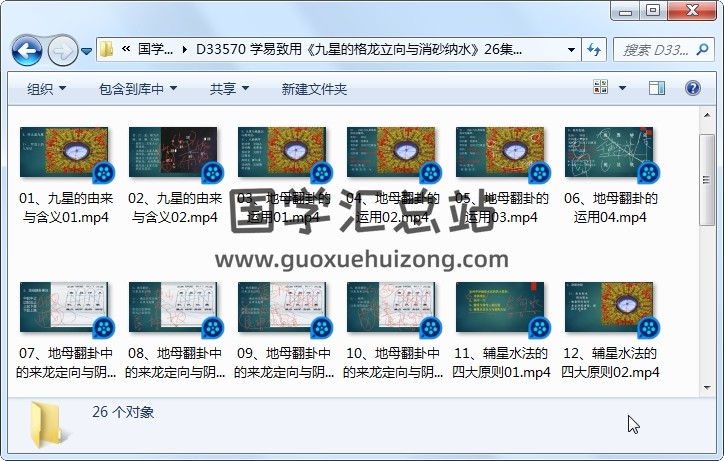Open the 共享 menu

click(x=229, y=89)
